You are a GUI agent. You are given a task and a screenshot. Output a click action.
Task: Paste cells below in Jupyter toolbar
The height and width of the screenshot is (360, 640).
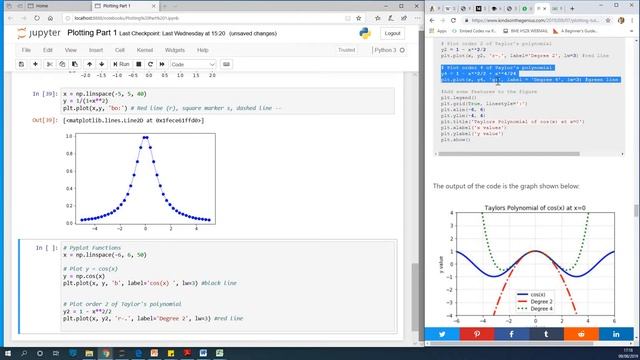click(75, 64)
